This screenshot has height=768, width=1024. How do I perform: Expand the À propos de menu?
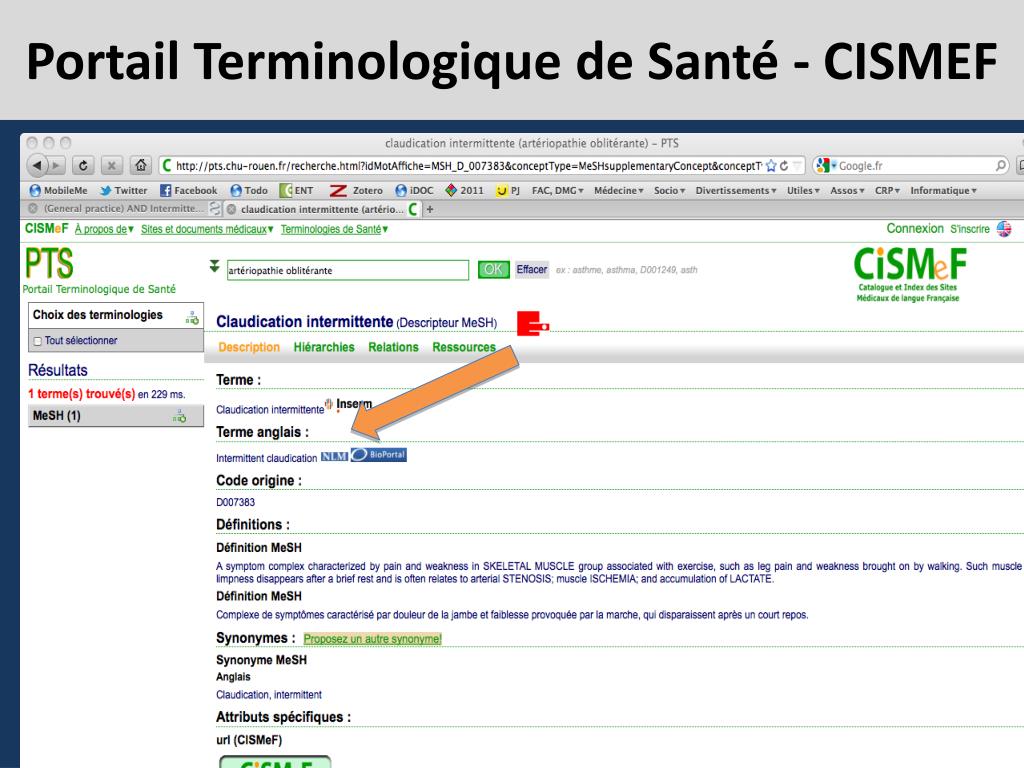click(x=104, y=229)
